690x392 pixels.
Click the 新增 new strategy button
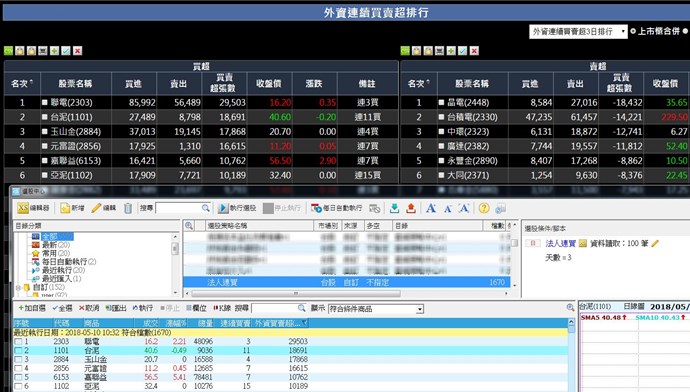click(72, 208)
